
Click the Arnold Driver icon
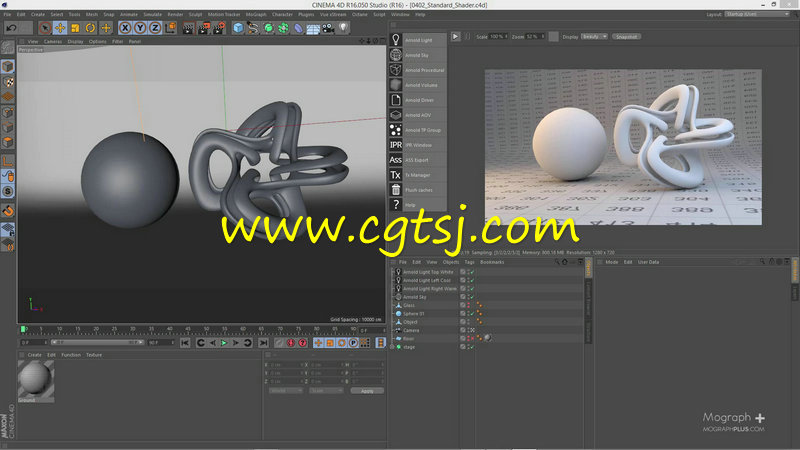click(396, 100)
